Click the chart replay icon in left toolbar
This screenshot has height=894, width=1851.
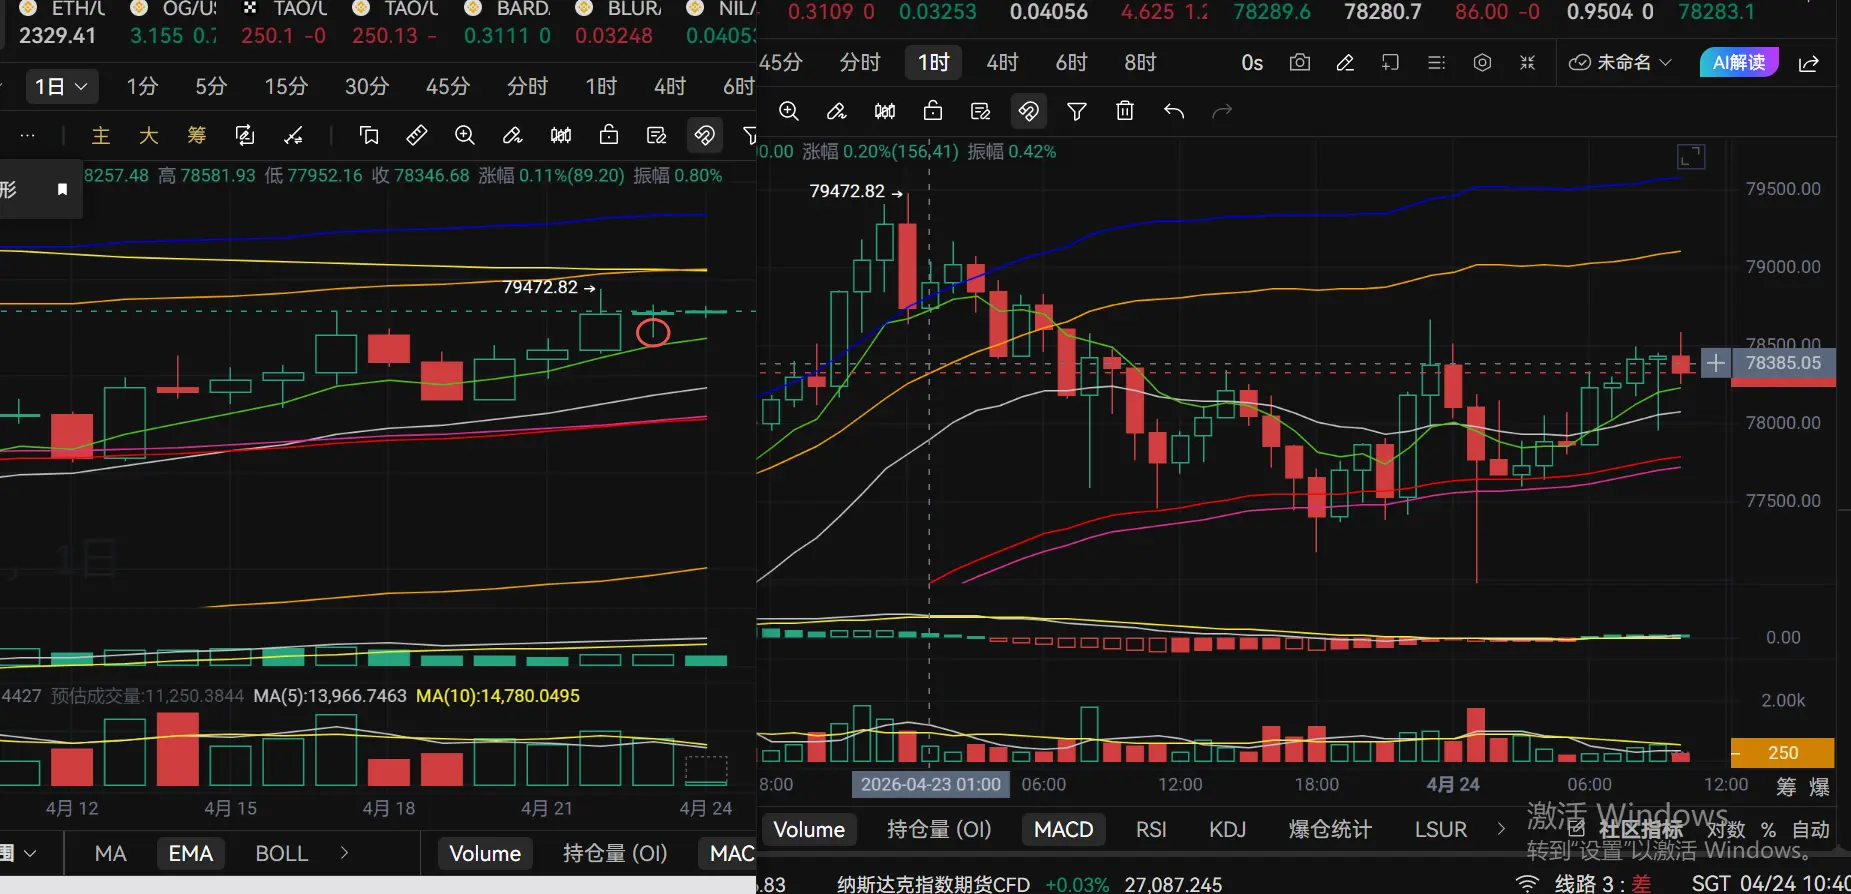245,135
